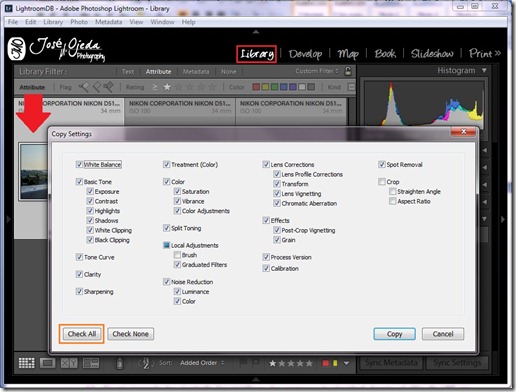Toggle Calibration checkbox
This screenshot has width=516, height=392.
(266, 268)
